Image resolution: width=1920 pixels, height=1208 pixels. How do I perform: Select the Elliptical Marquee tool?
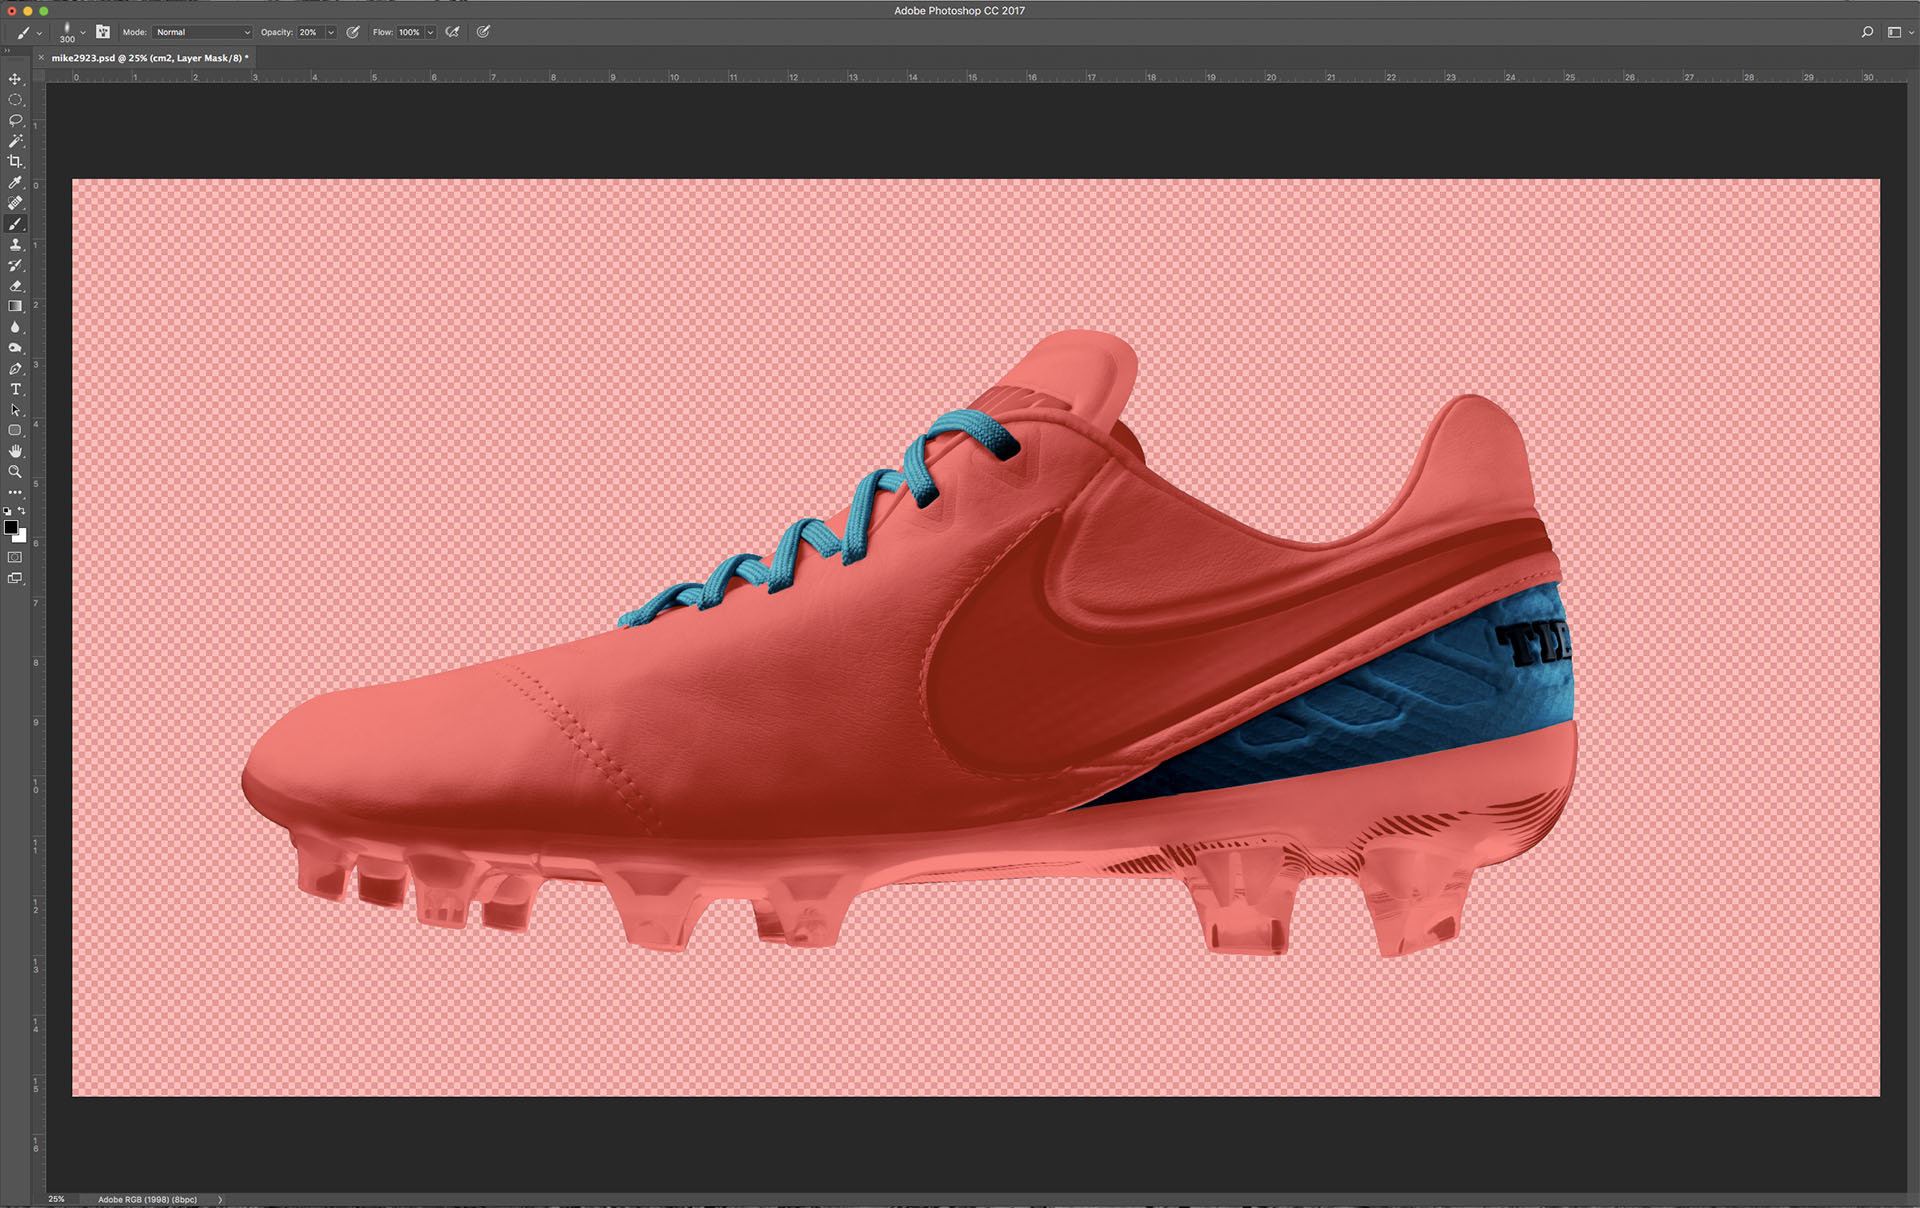15,100
